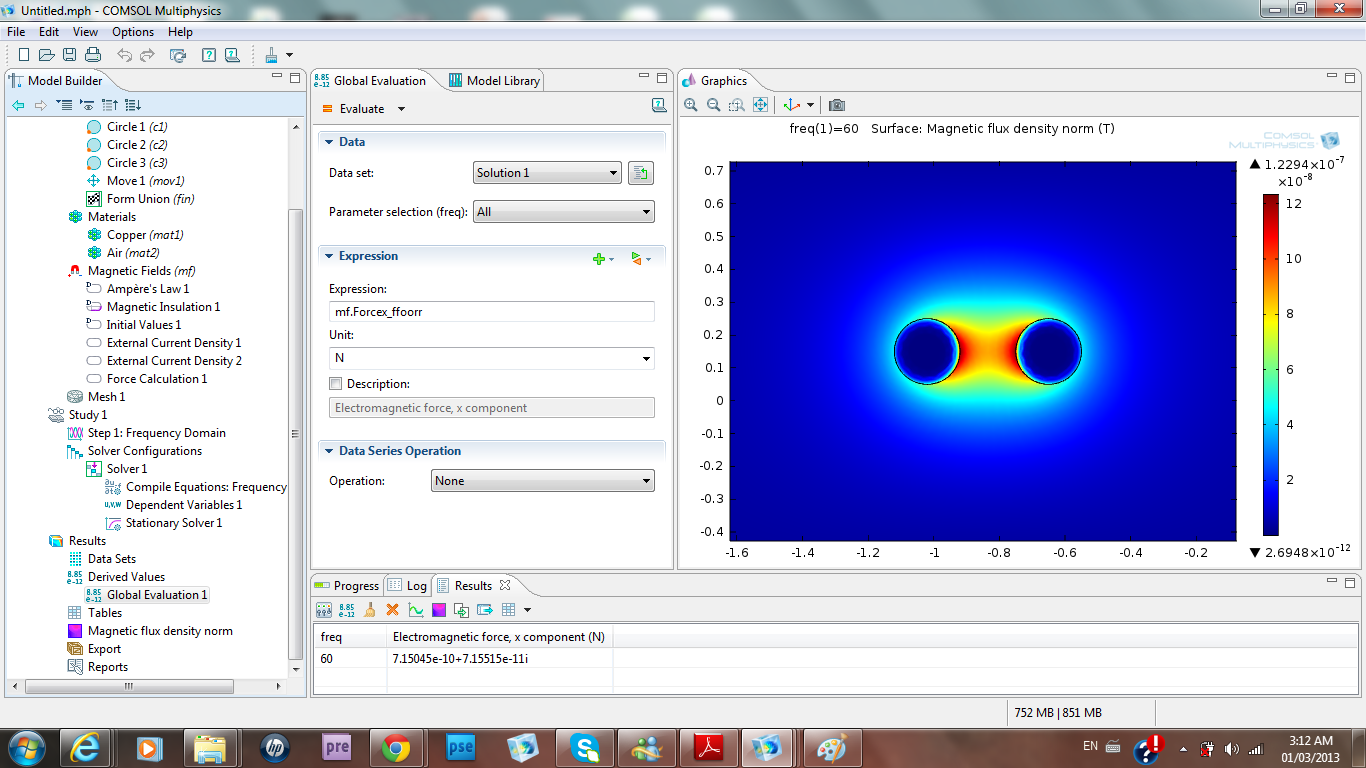The image size is (1366, 768).
Task: Open Google Chrome from the taskbar
Action: point(396,747)
